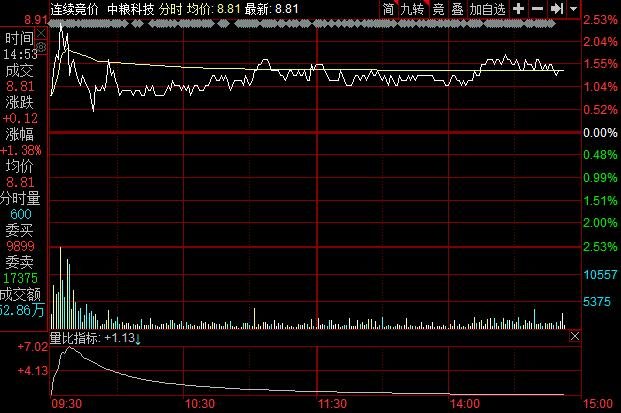Viewport: 621px width, 413px height.
Task: Open the toolbar dropdown triangle
Action: tap(573, 8)
